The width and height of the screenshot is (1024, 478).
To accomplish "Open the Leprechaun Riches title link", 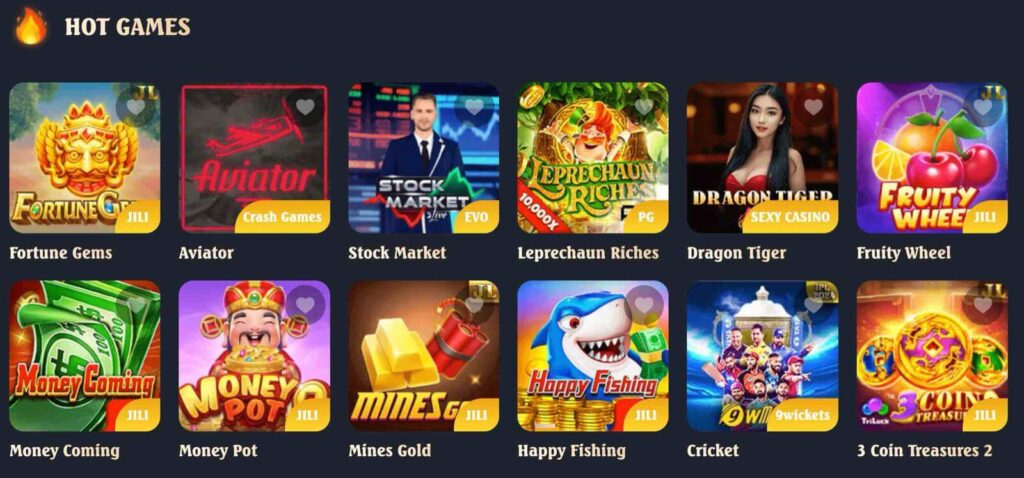I will [588, 253].
